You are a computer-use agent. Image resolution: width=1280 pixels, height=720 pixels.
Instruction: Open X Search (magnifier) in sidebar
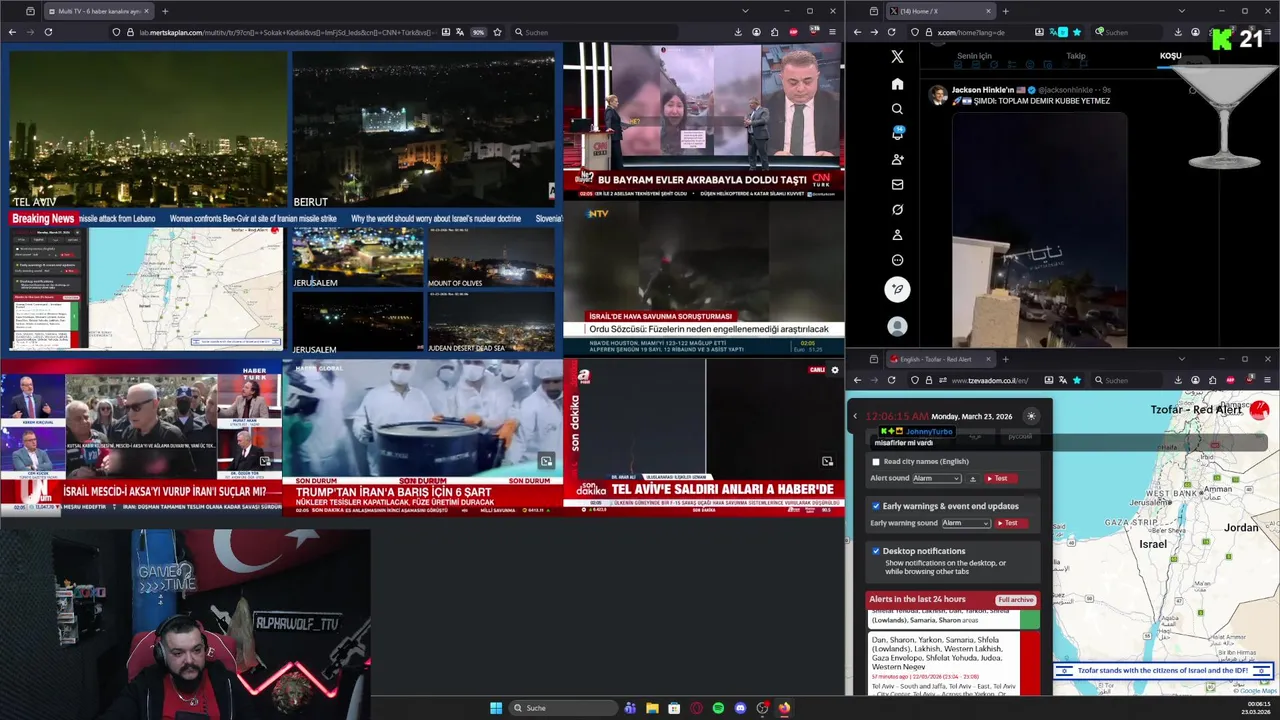[x=897, y=109]
